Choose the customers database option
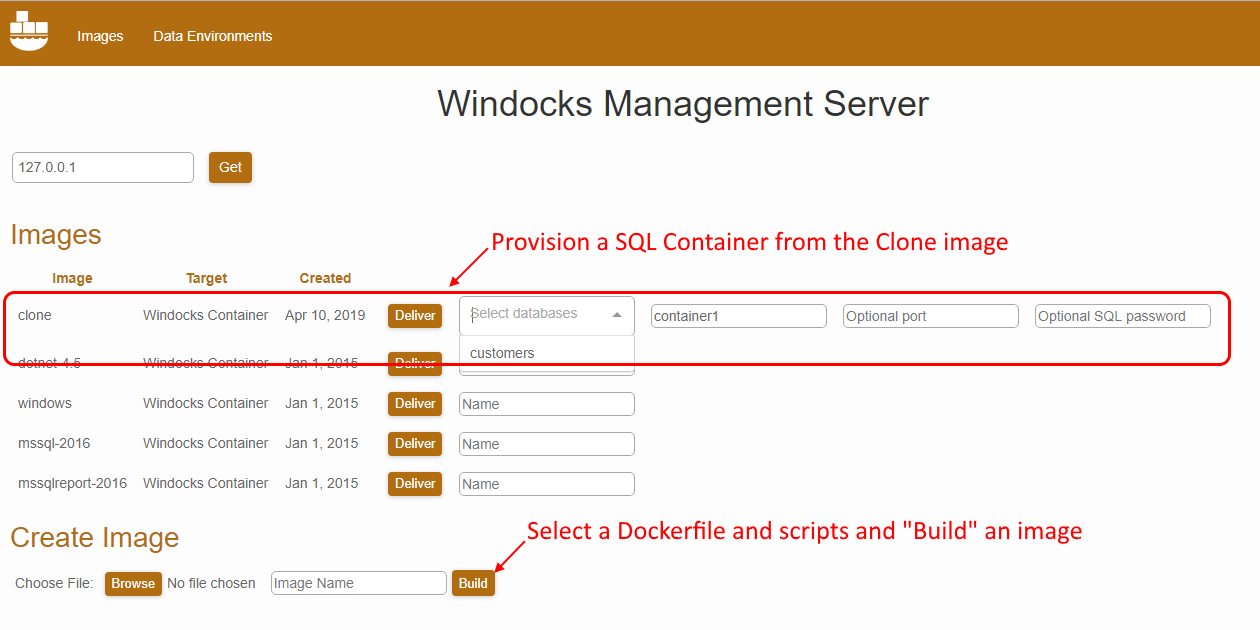 point(503,353)
